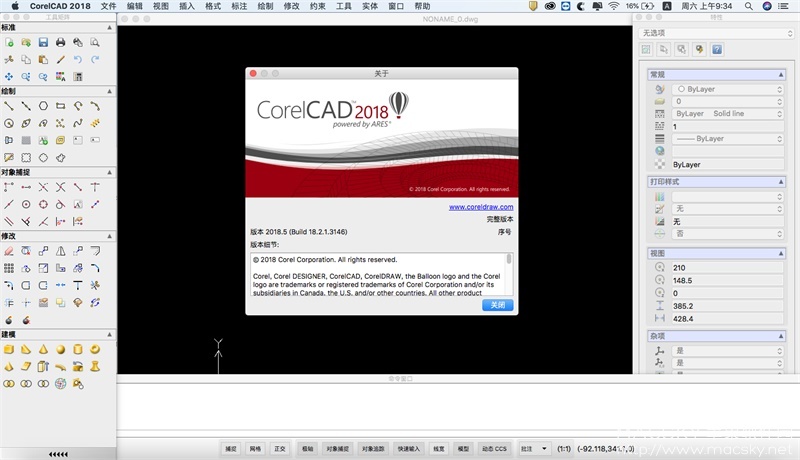Create a 3D Torus solid

click(95, 349)
